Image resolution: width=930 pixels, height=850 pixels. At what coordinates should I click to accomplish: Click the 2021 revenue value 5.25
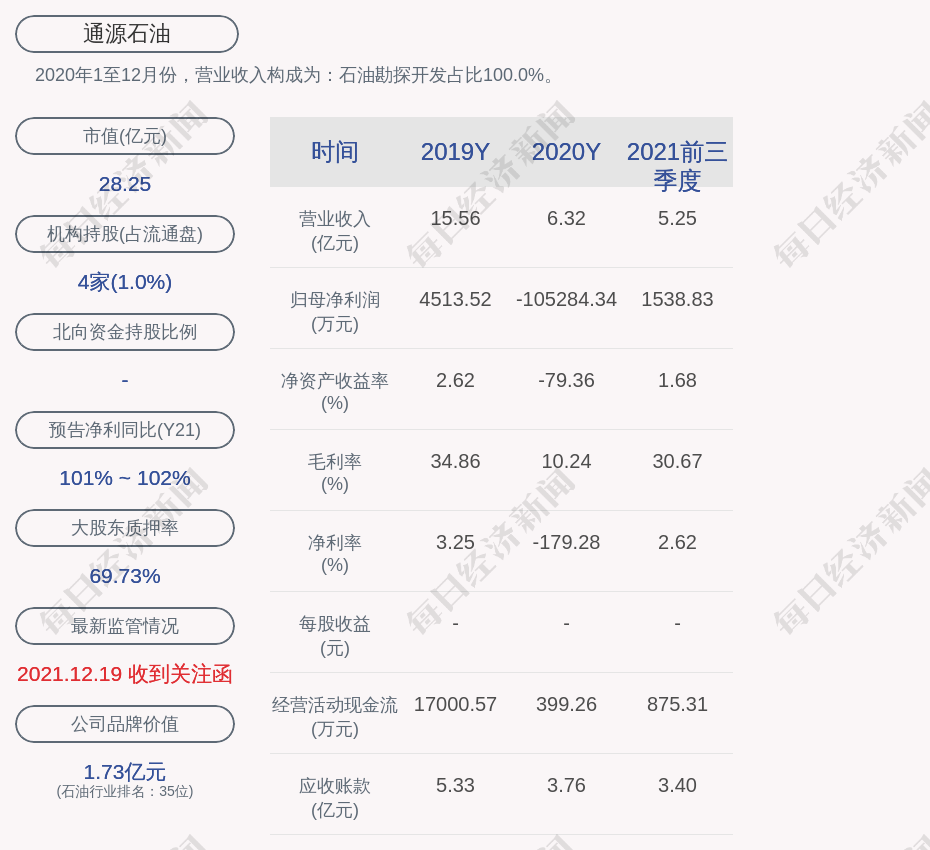(677, 218)
